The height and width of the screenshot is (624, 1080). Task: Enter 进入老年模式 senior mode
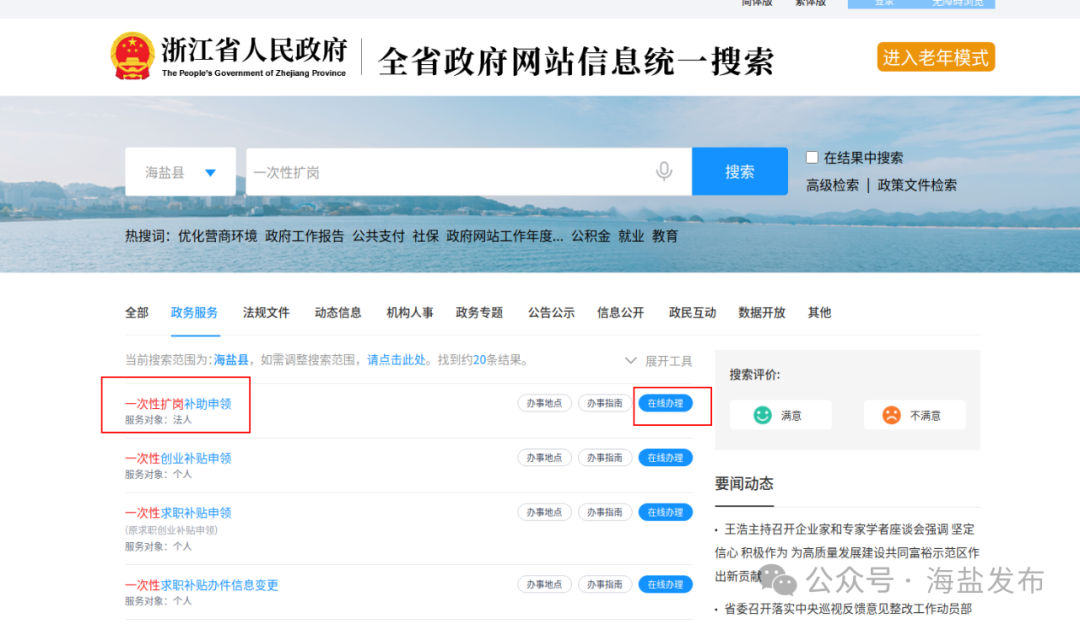pos(936,58)
